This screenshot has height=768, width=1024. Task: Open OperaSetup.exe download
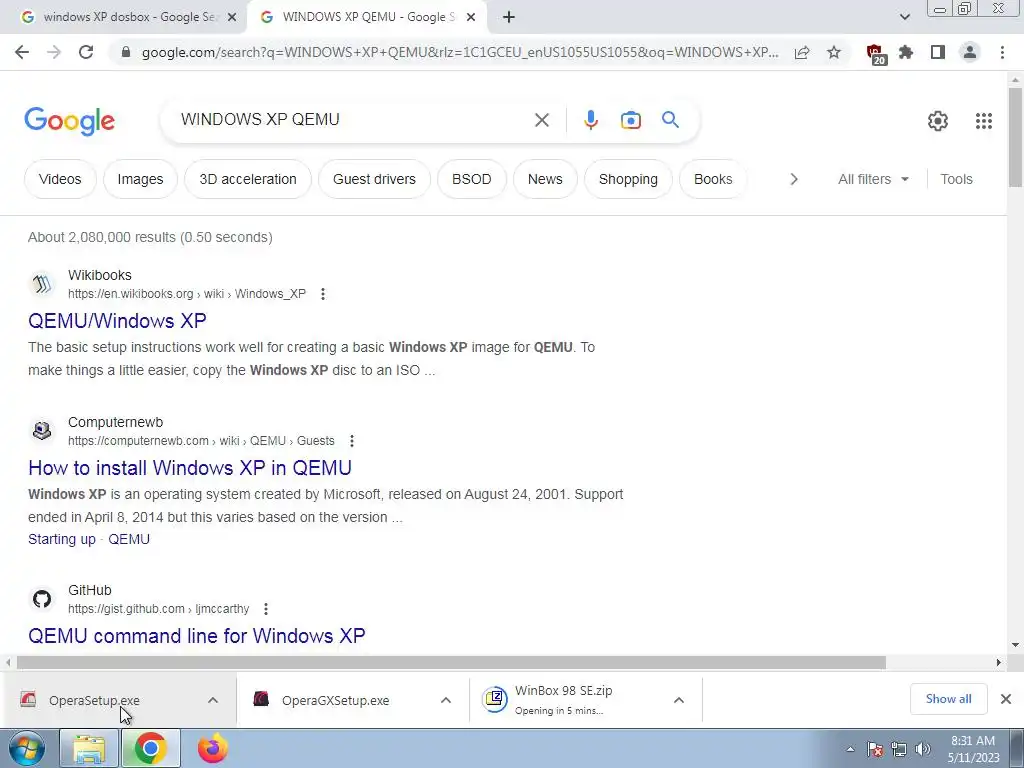tap(94, 700)
